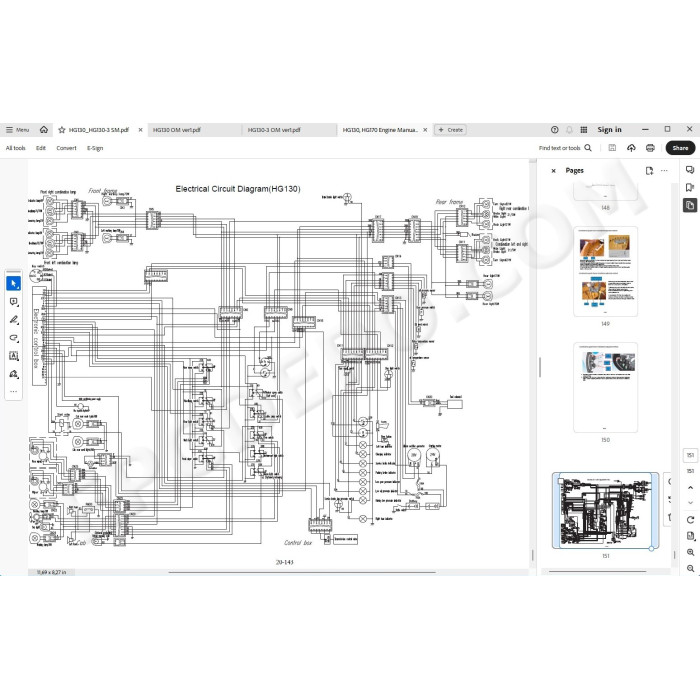
Task: Click the insert page icon in Pages panel
Action: pos(649,171)
